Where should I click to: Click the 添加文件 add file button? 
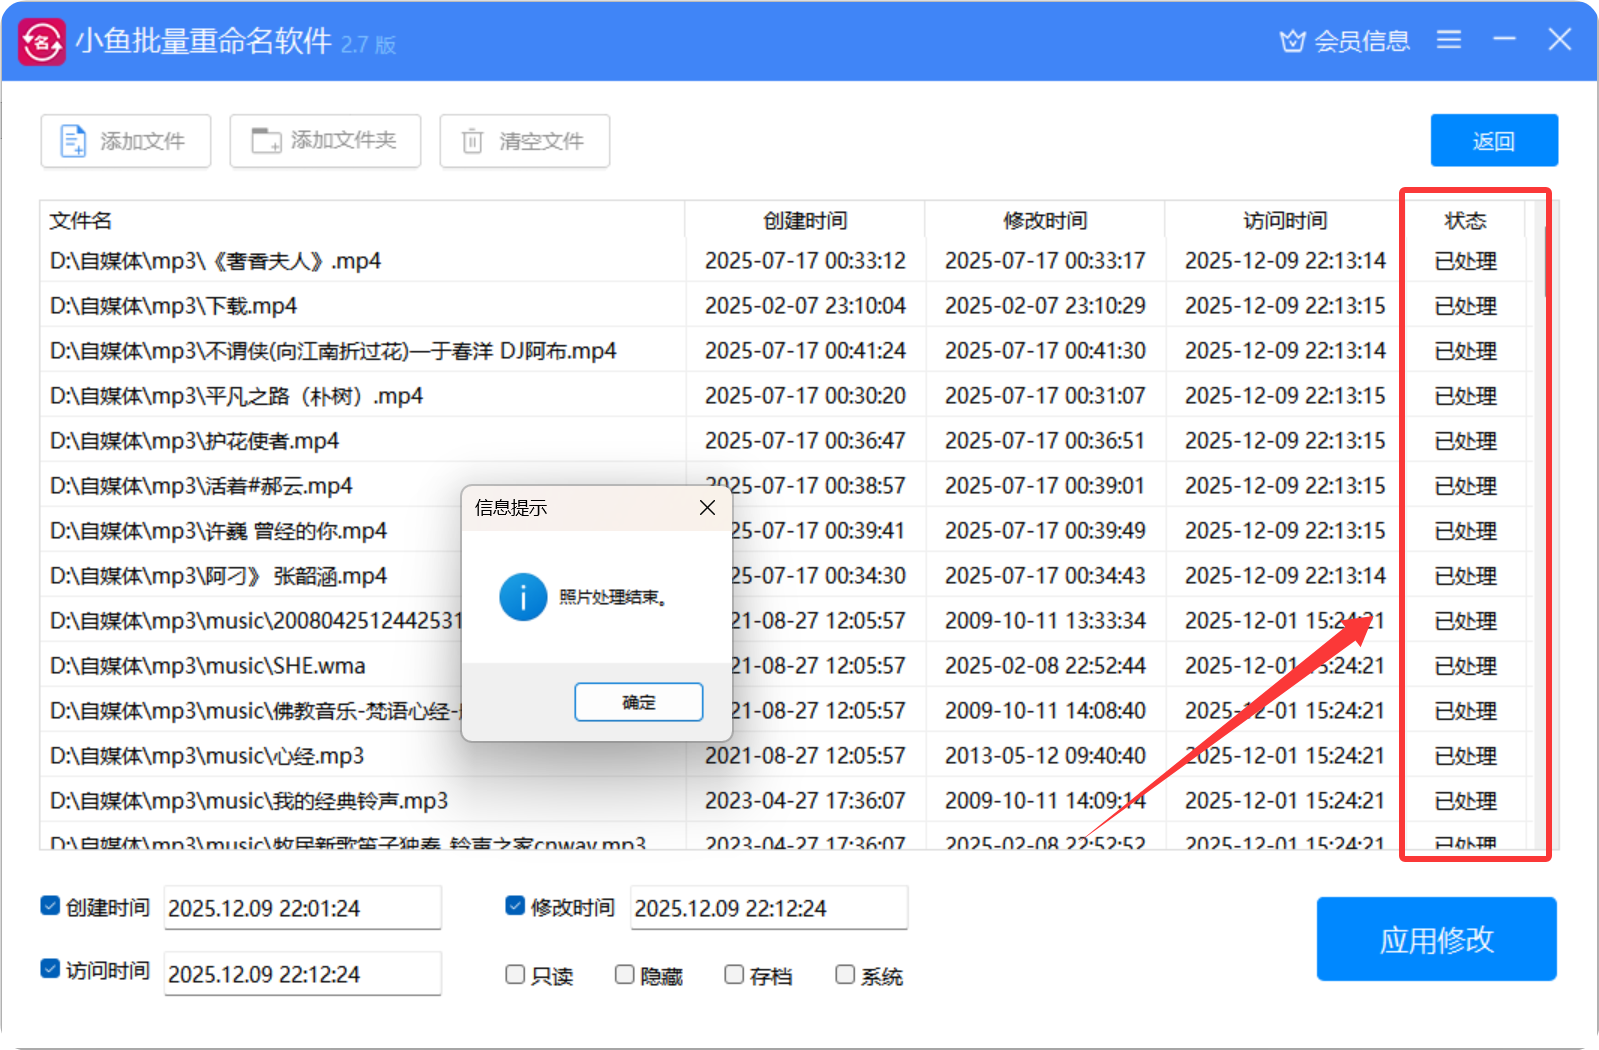pos(126,141)
